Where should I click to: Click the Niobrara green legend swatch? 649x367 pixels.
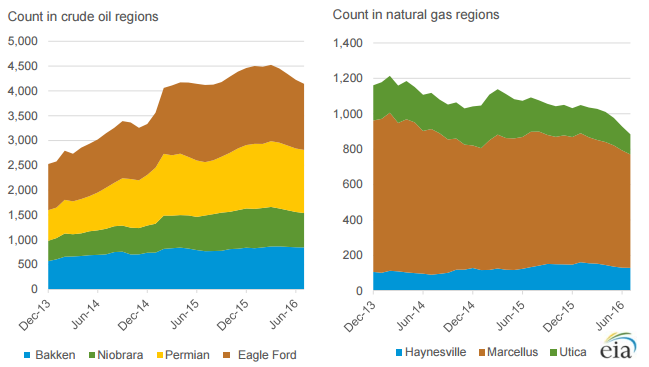point(92,355)
